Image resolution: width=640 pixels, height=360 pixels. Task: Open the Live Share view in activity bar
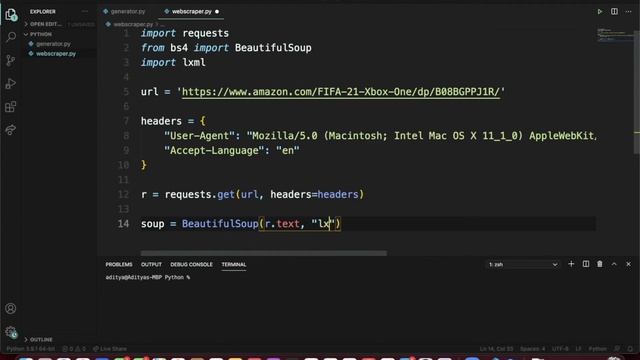click(x=11, y=130)
